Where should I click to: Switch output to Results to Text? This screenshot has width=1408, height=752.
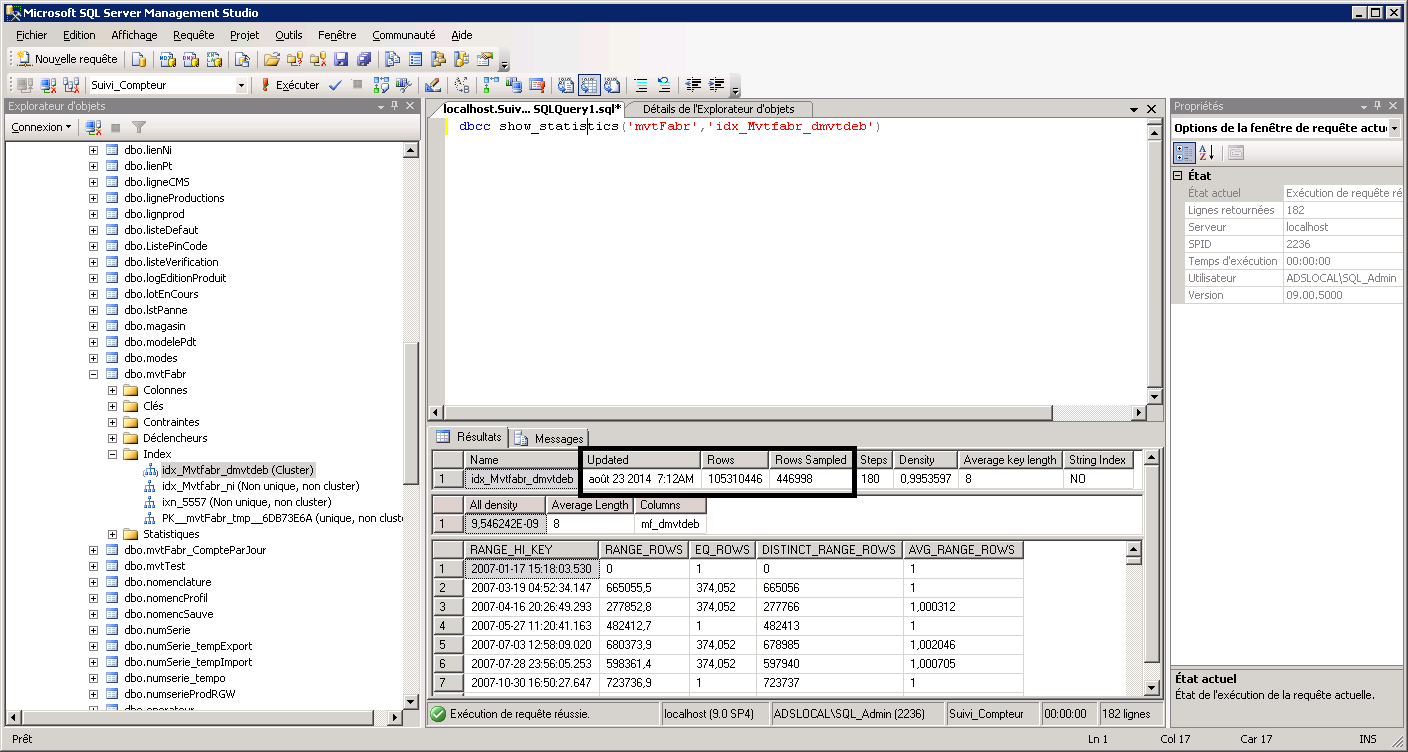(566, 85)
